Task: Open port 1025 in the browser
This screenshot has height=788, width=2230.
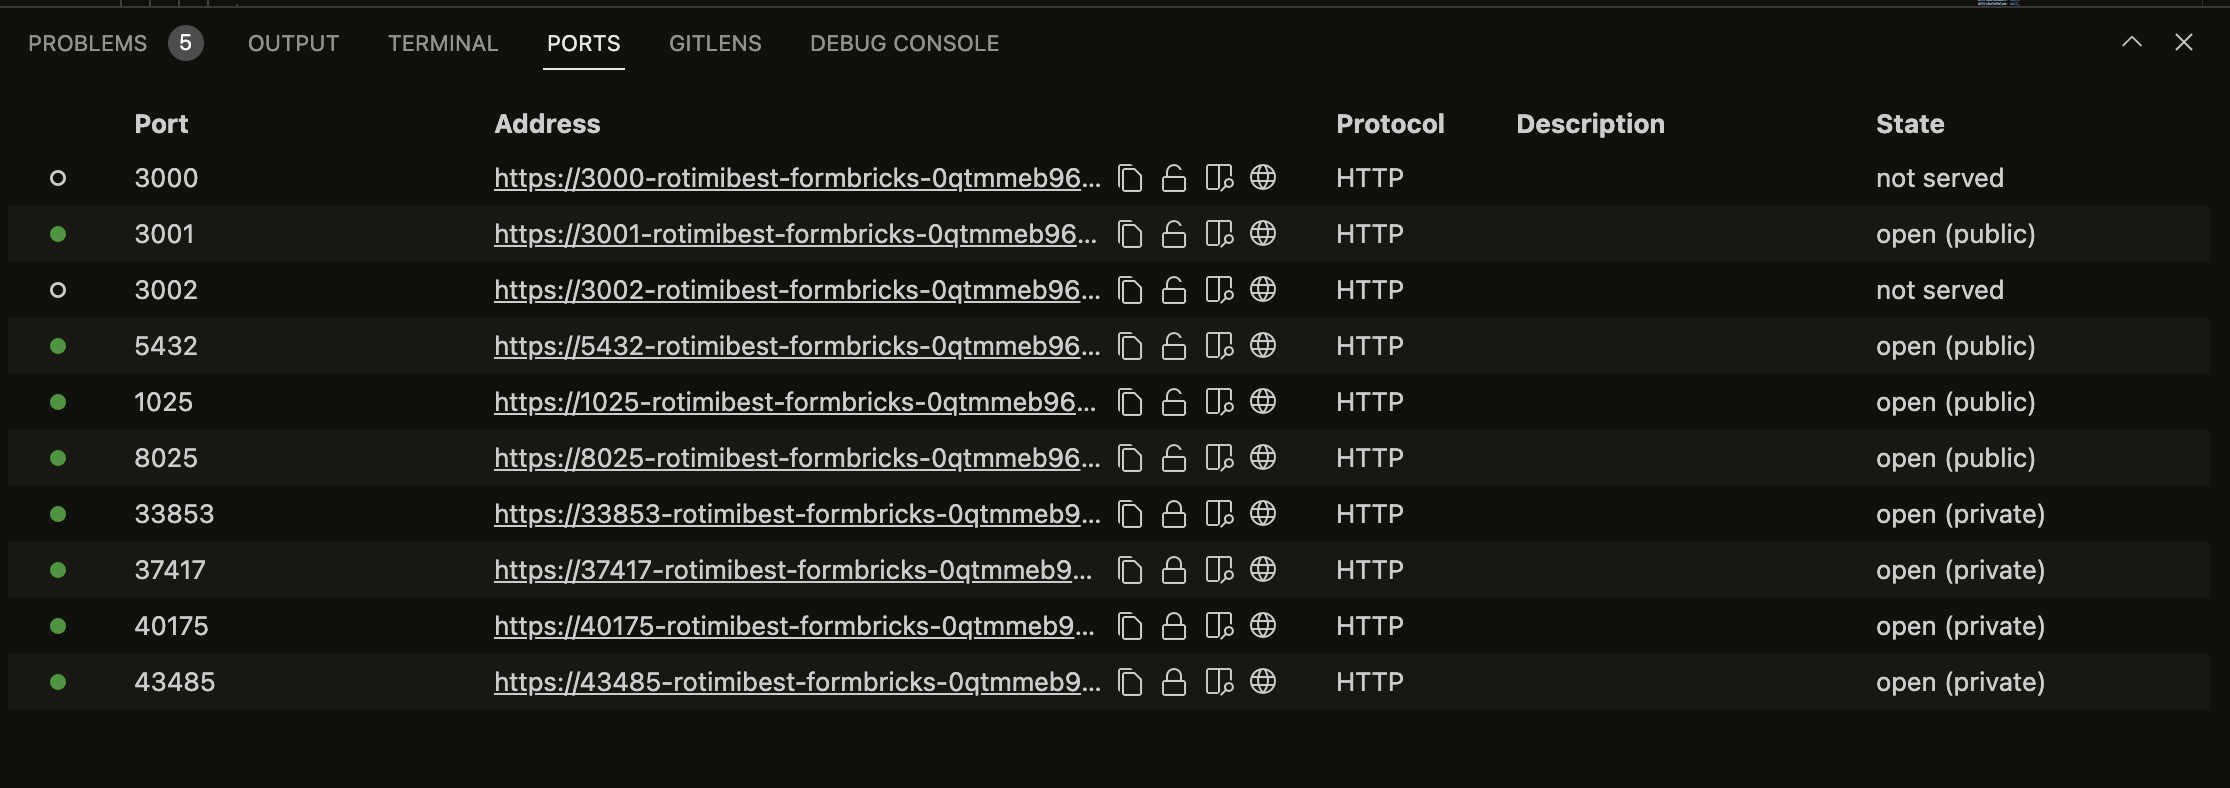Action: pyautogui.click(x=1263, y=402)
